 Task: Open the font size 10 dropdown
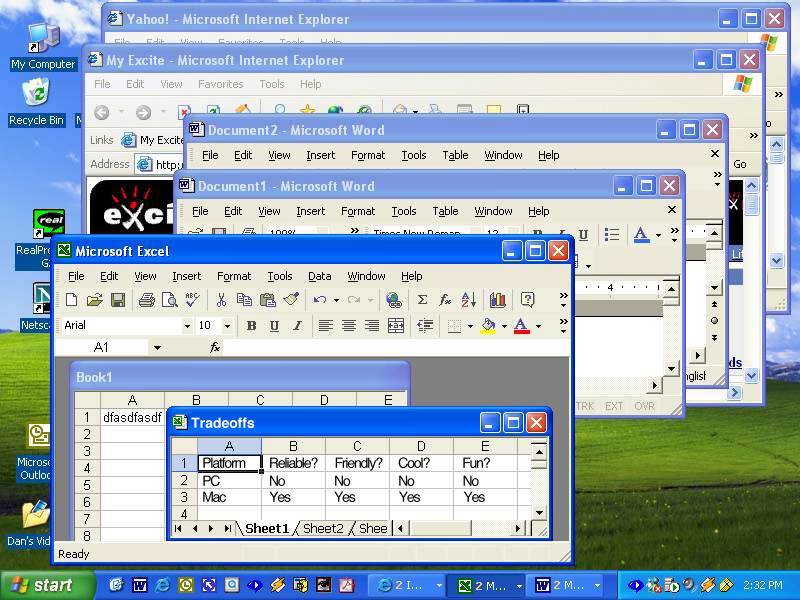point(228,326)
